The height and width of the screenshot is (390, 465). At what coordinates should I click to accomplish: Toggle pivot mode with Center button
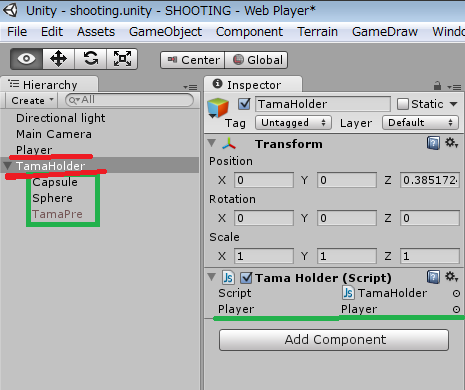[x=193, y=60]
